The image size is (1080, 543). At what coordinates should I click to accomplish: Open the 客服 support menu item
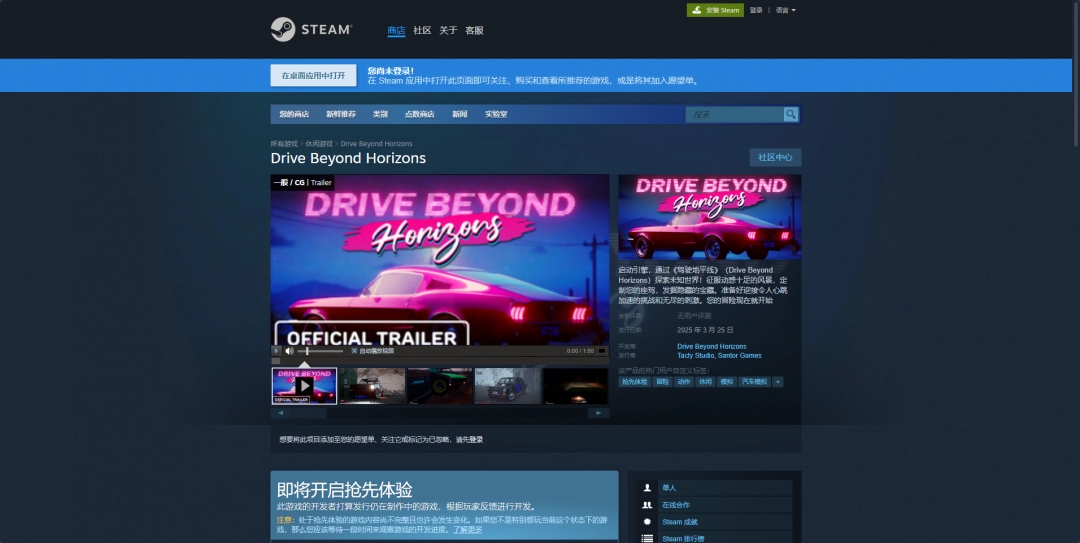[474, 30]
